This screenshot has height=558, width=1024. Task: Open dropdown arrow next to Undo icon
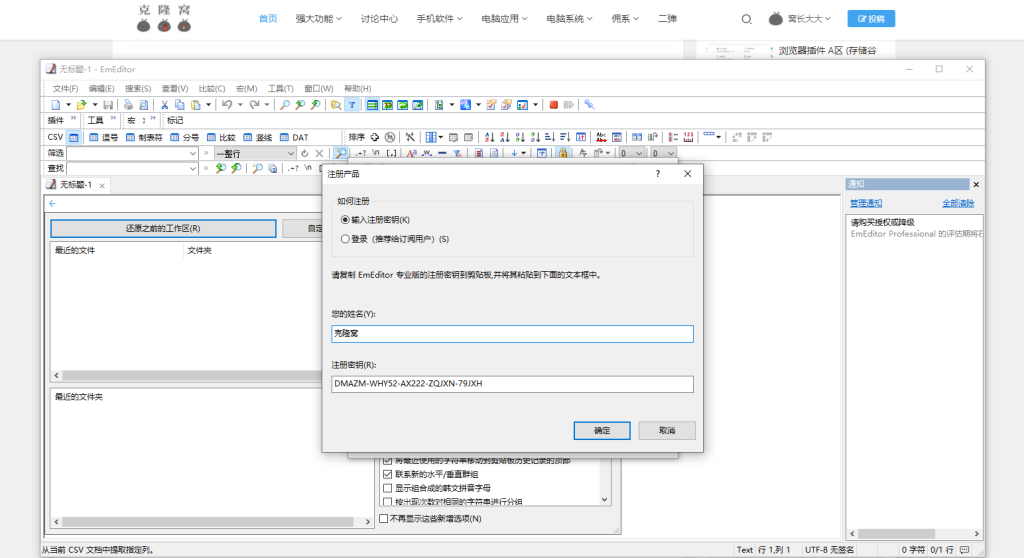(x=240, y=105)
